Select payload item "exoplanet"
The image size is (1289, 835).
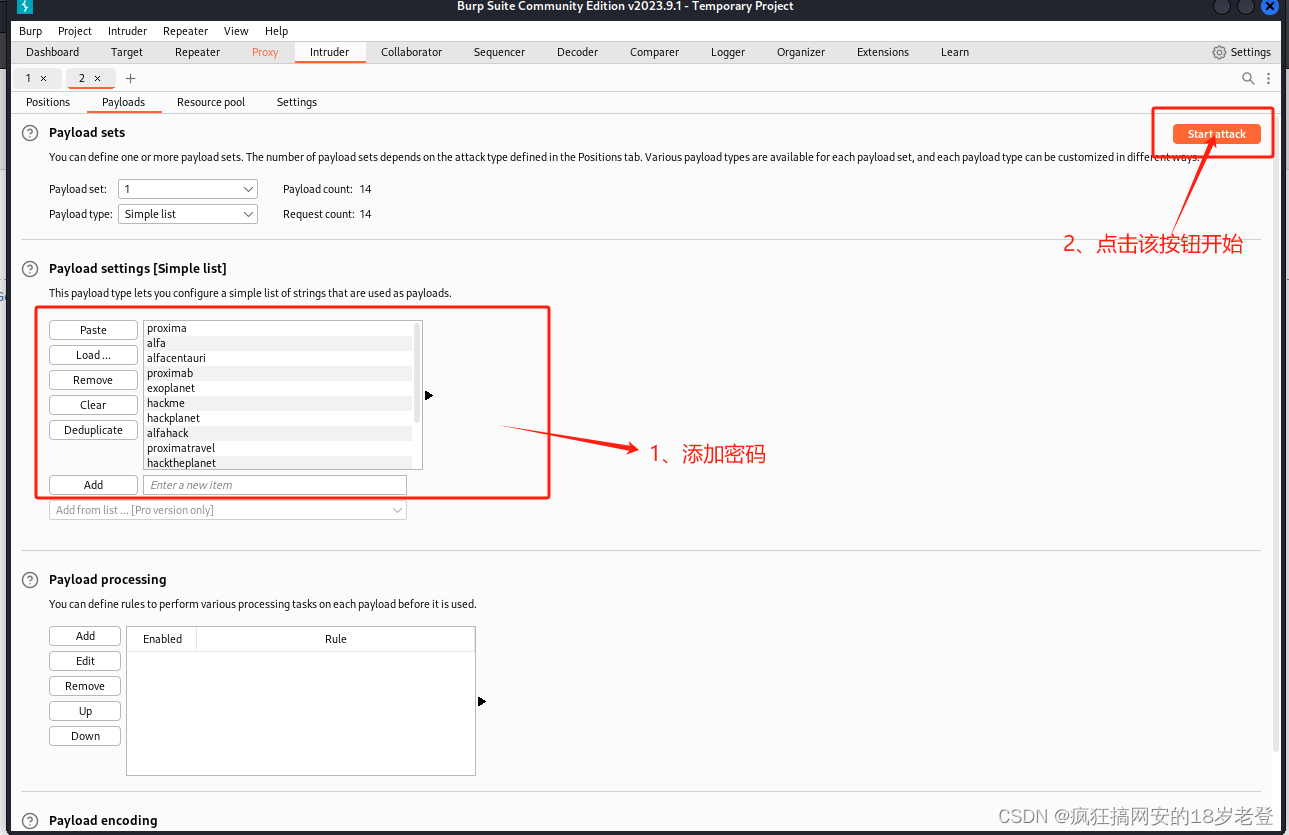tap(279, 388)
